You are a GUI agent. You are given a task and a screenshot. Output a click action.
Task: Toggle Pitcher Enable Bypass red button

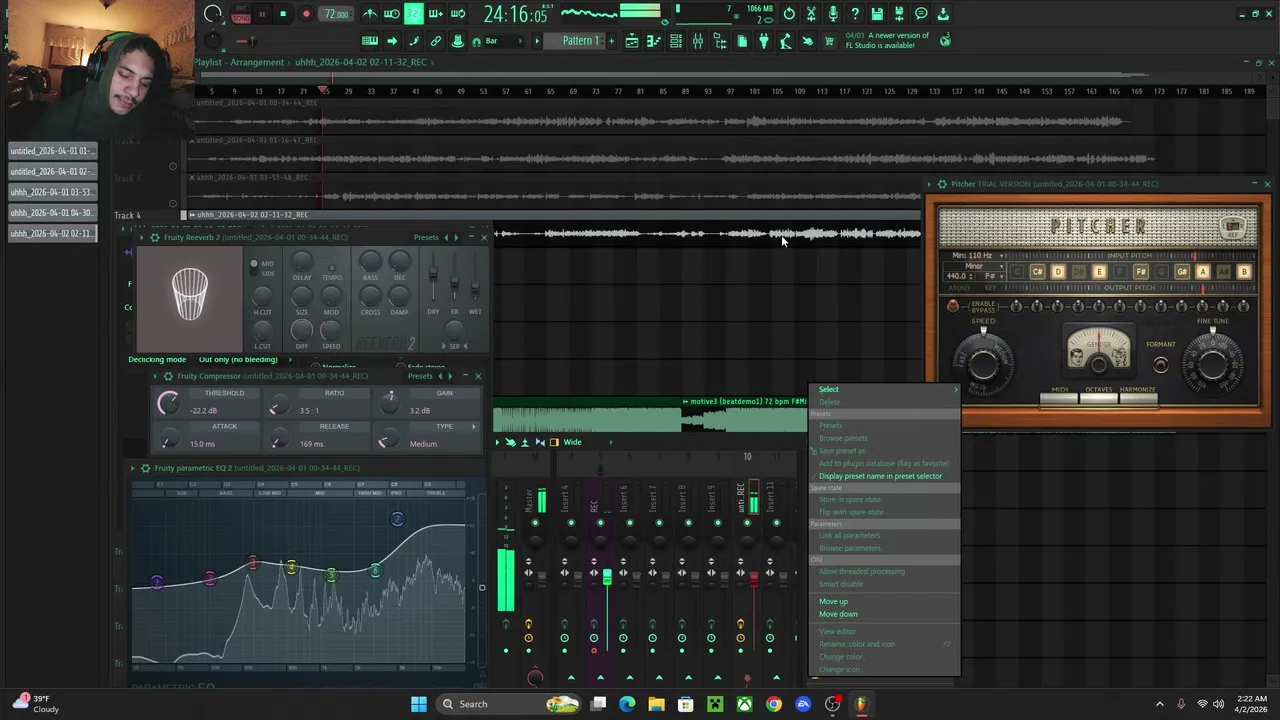click(x=952, y=306)
